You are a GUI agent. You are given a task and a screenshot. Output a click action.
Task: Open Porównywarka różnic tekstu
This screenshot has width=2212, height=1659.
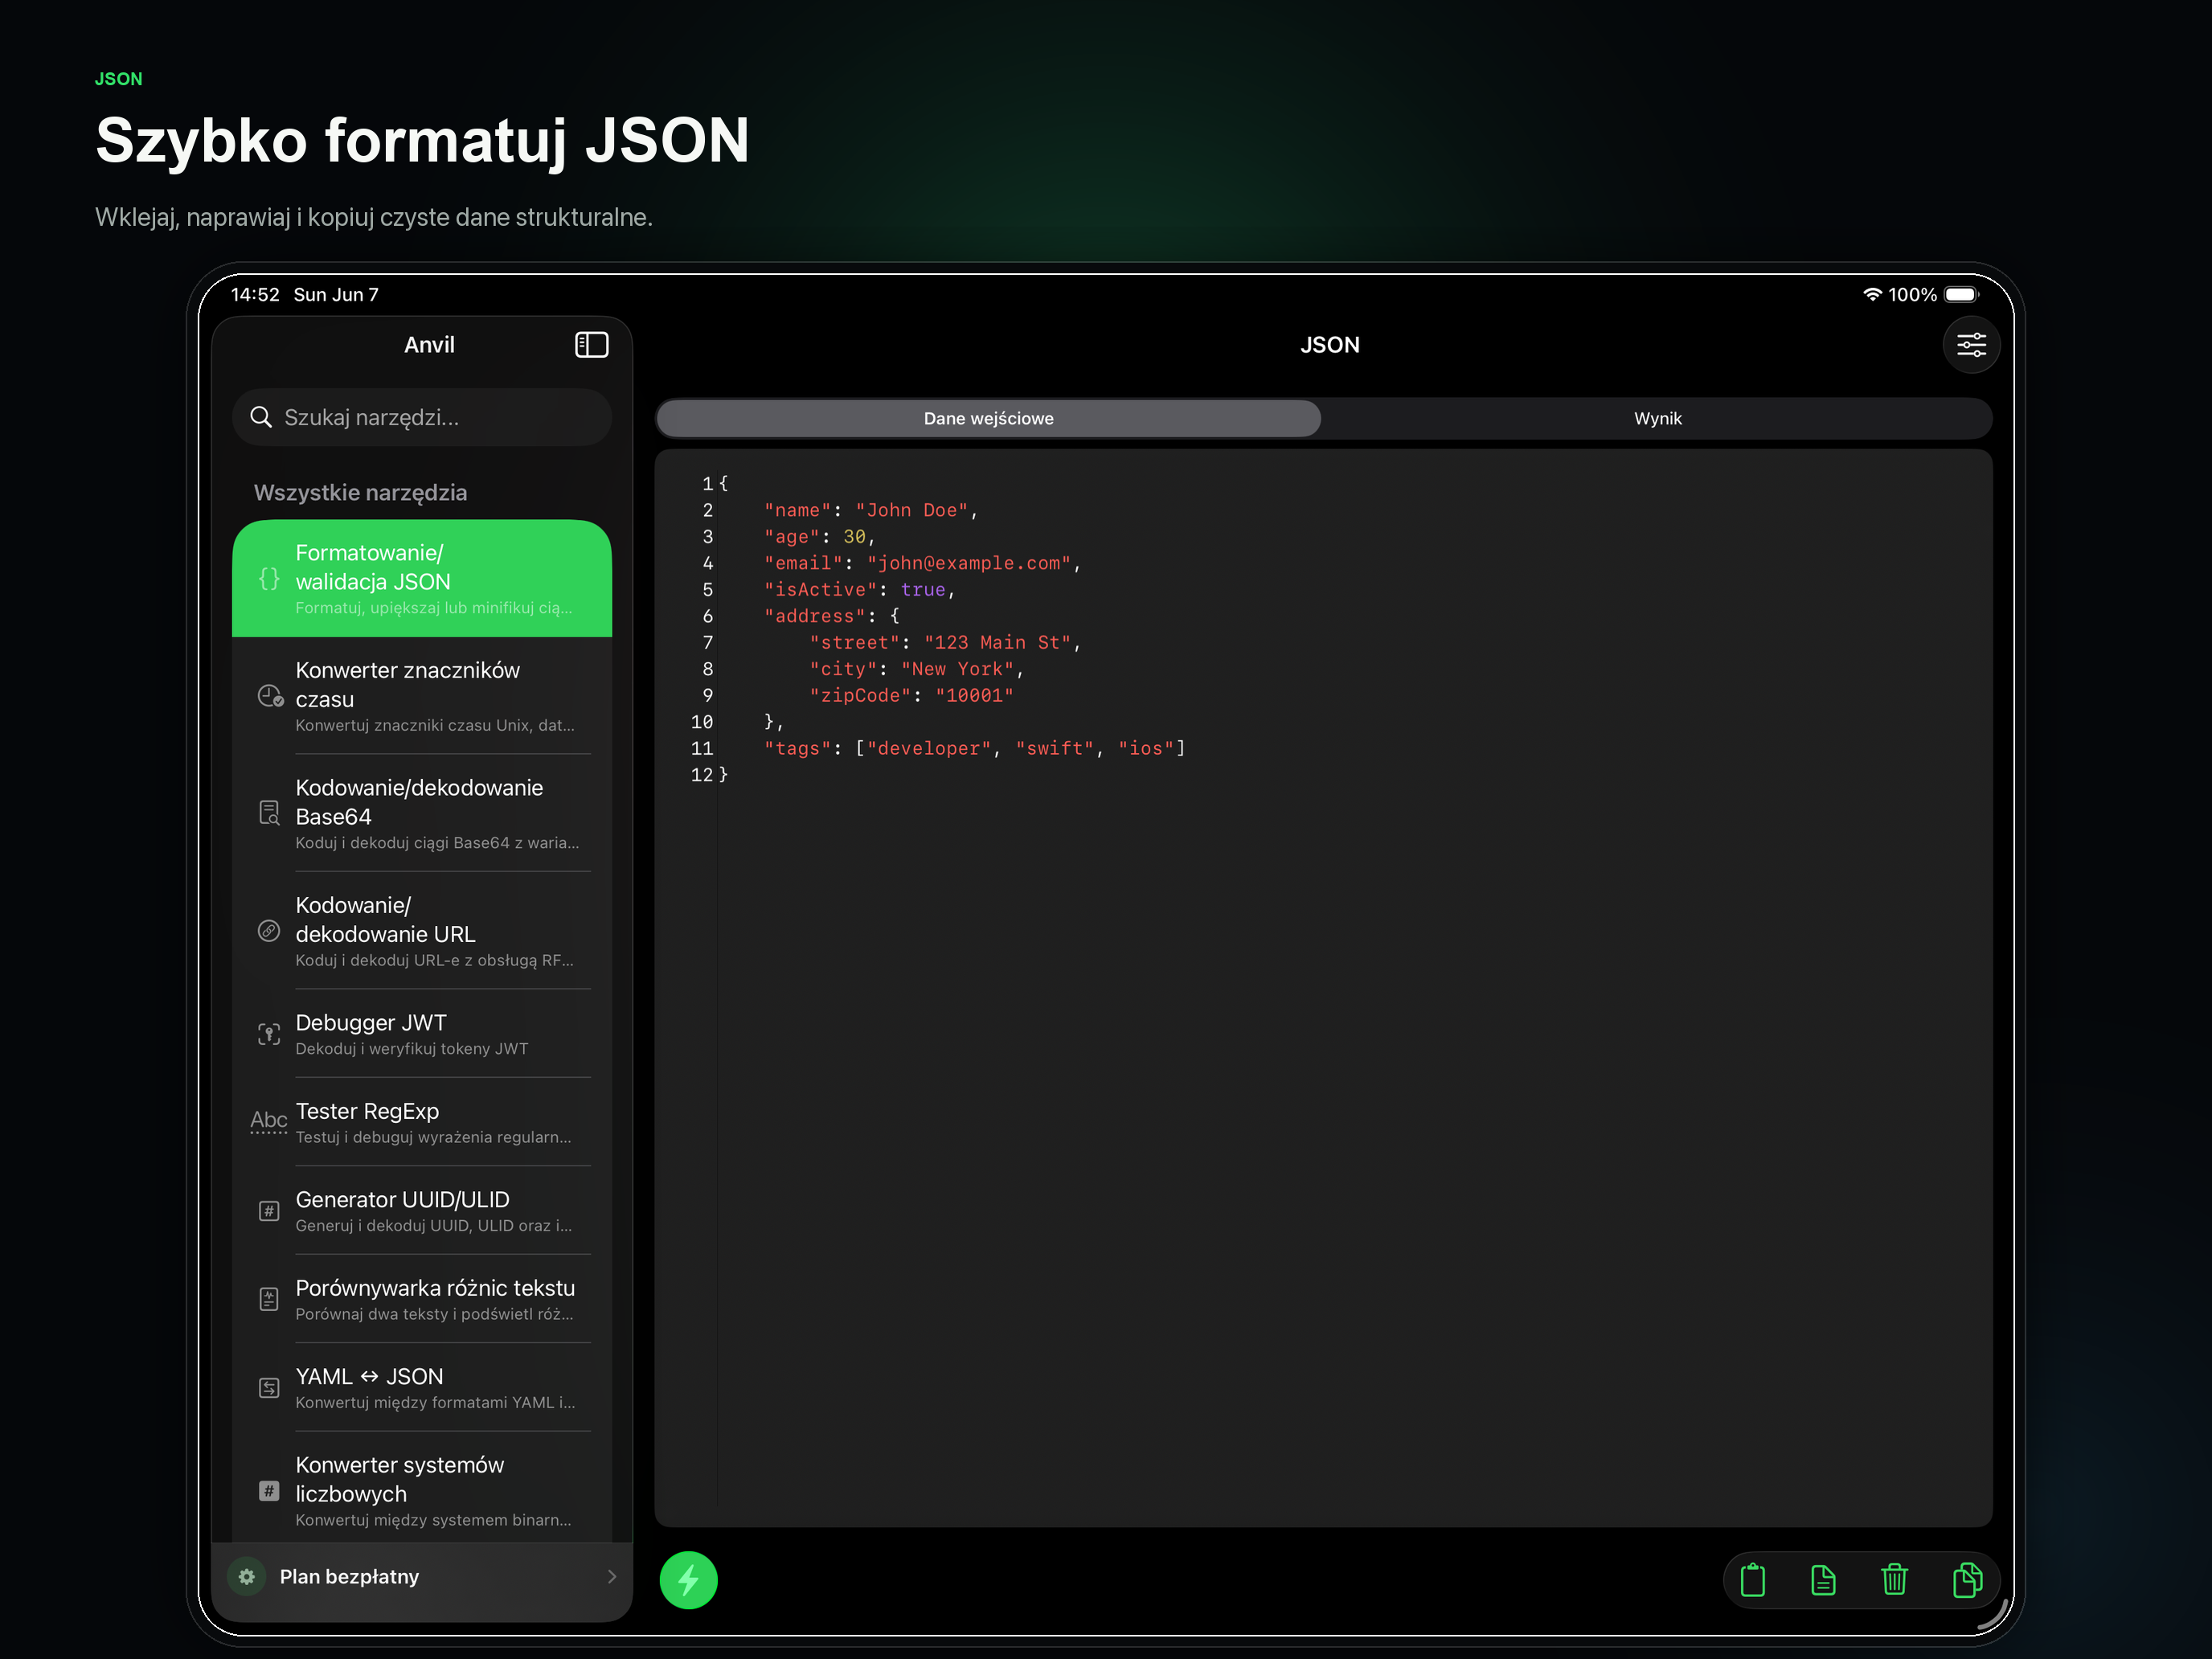[x=422, y=1298]
